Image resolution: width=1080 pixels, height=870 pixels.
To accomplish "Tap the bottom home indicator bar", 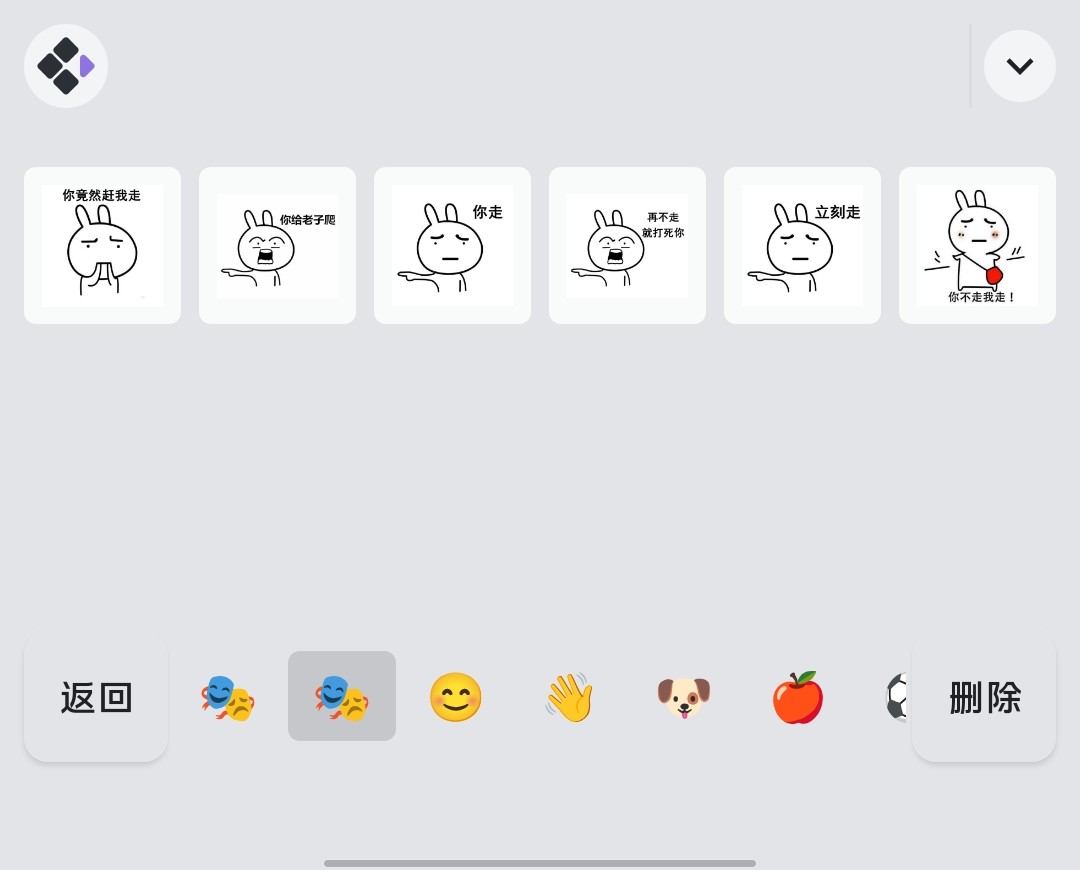I will click(540, 863).
